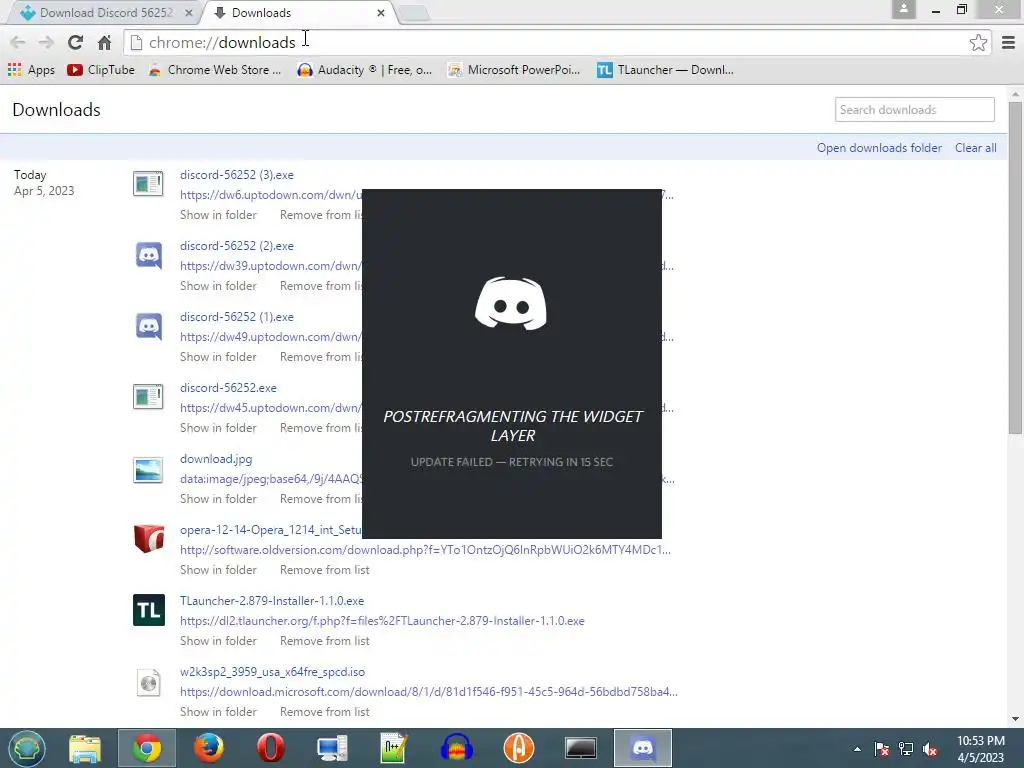Remove Opera installer from list
The width and height of the screenshot is (1024, 768).
[x=325, y=570]
